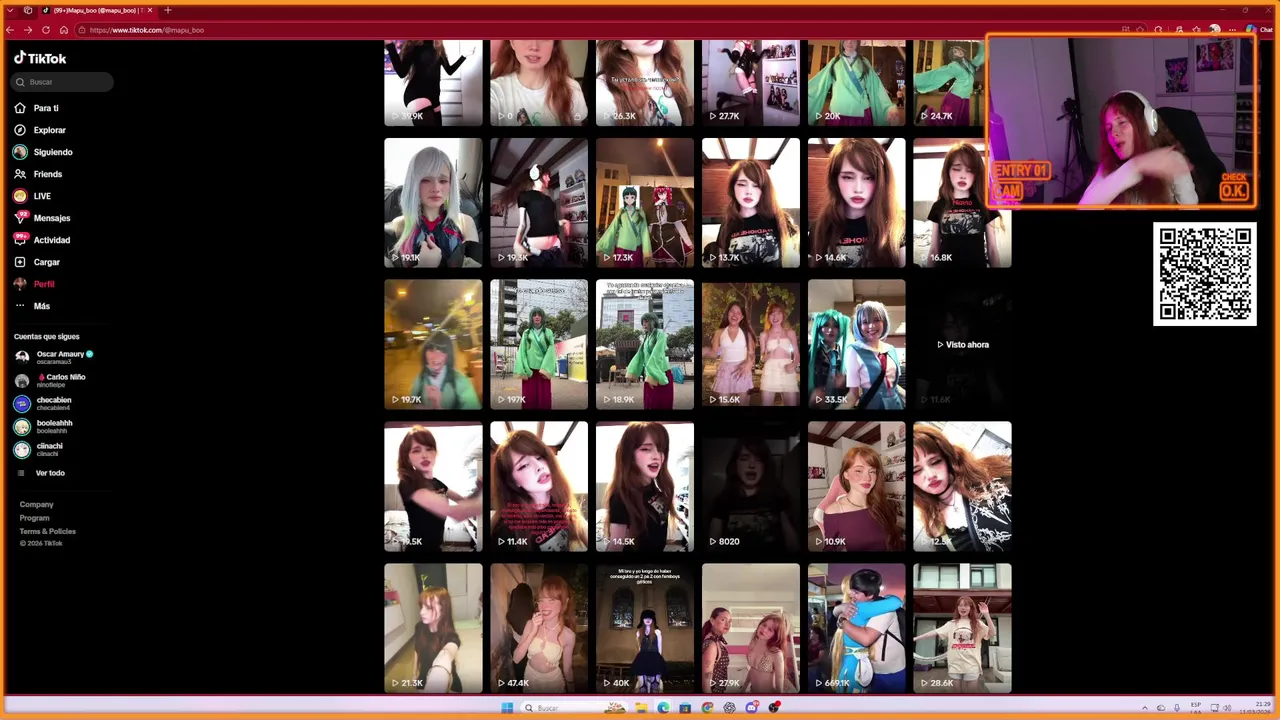Open the video with 40K views
Viewport: 1280px width, 720px height.
(x=645, y=628)
